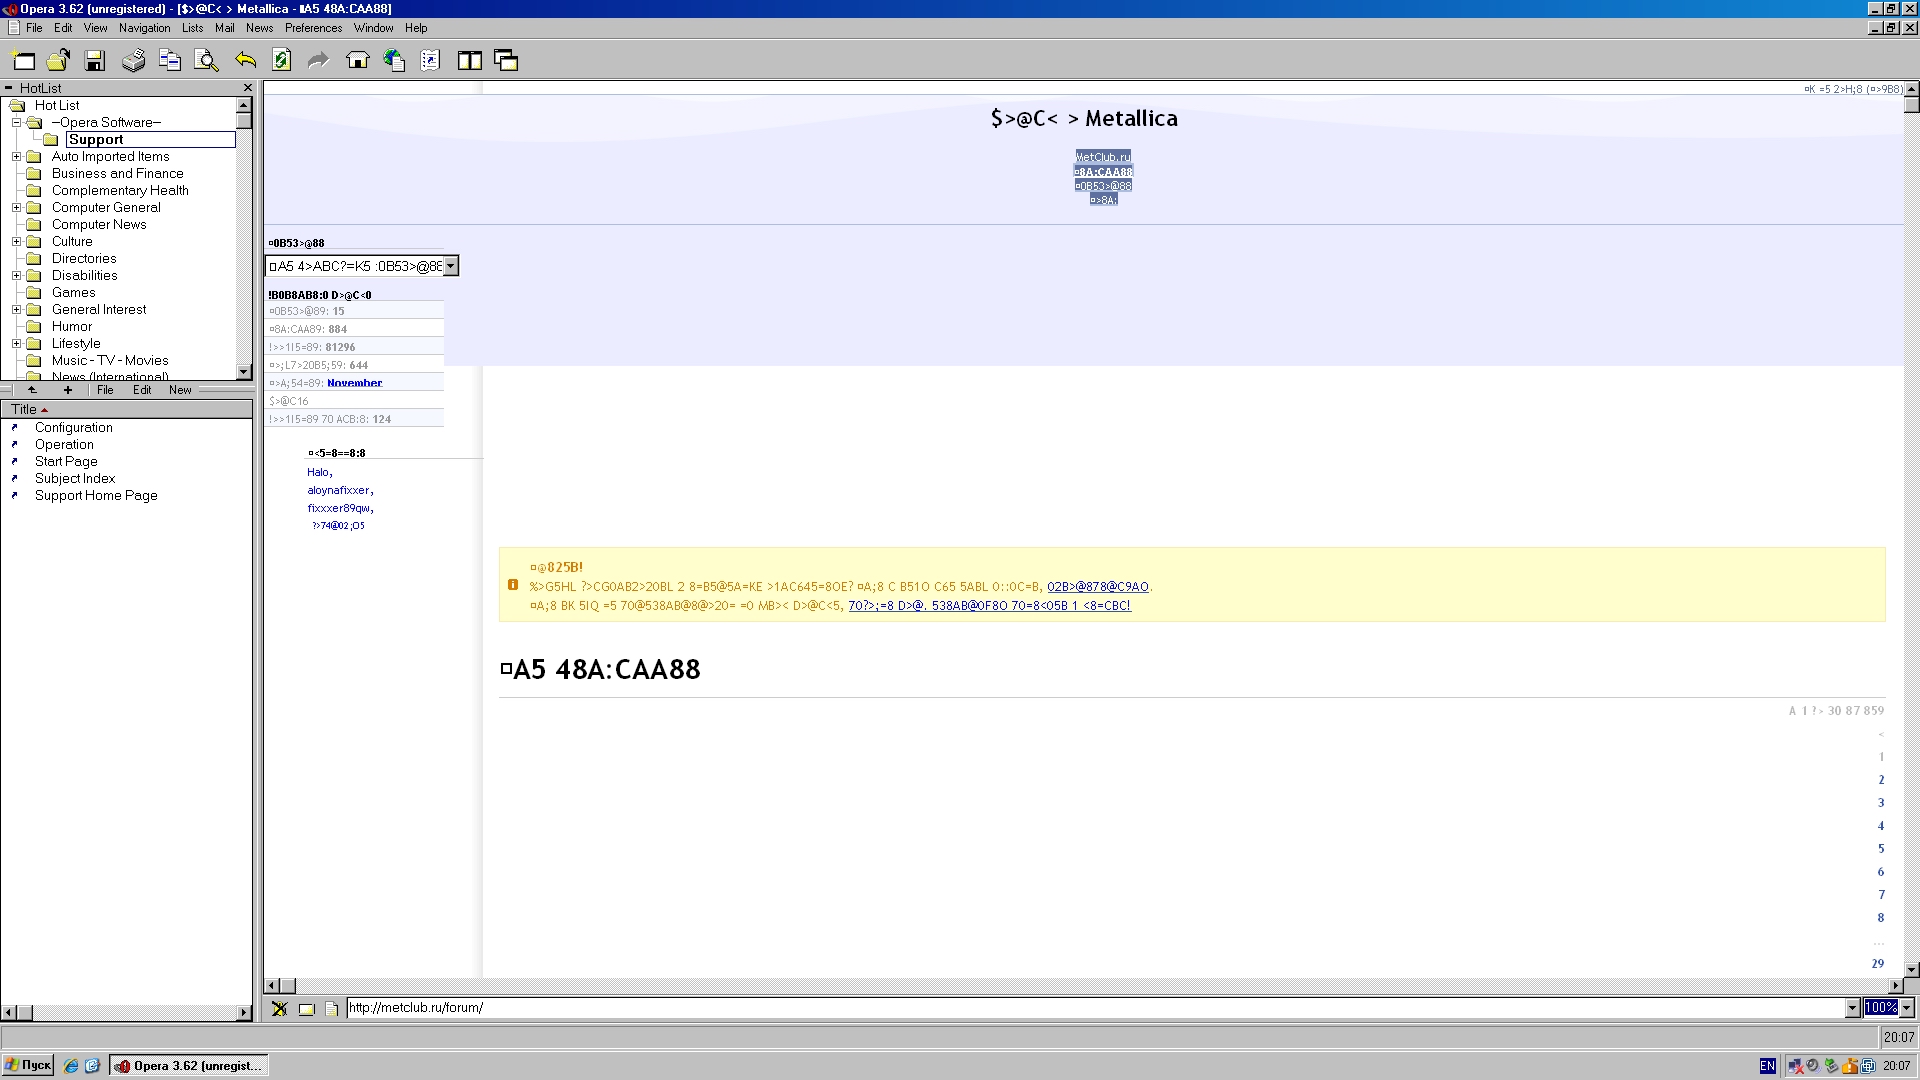Screen dimensions: 1920x1080
Task: Click the Reload page icon
Action: [282, 61]
